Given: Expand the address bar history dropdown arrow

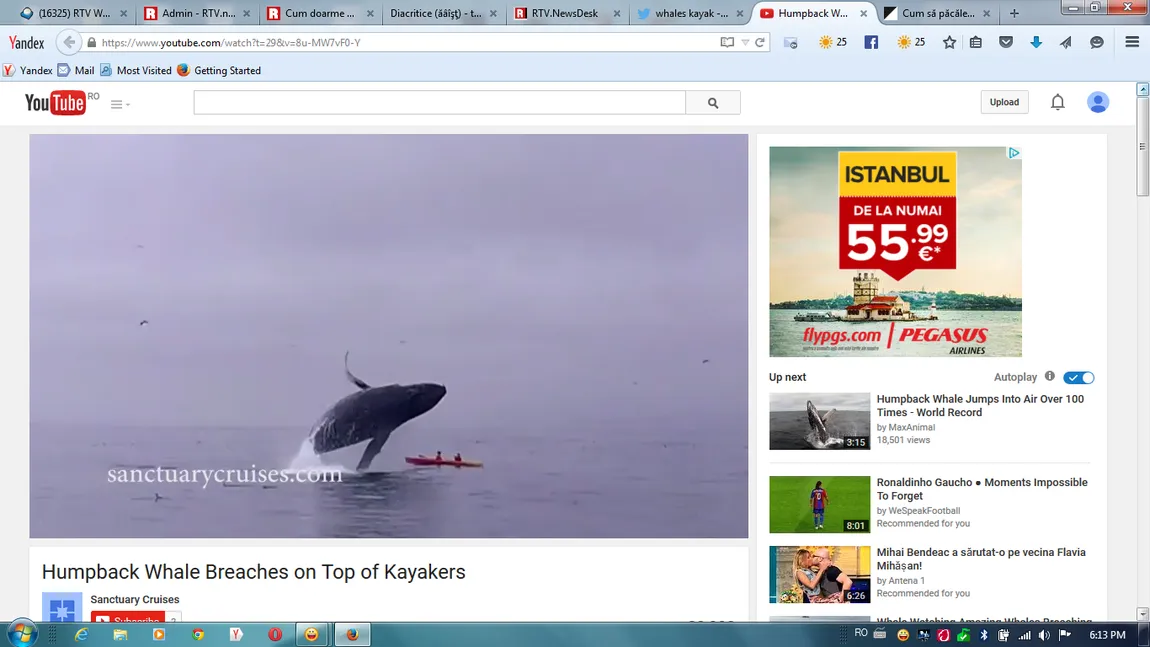Looking at the screenshot, I should pos(745,43).
